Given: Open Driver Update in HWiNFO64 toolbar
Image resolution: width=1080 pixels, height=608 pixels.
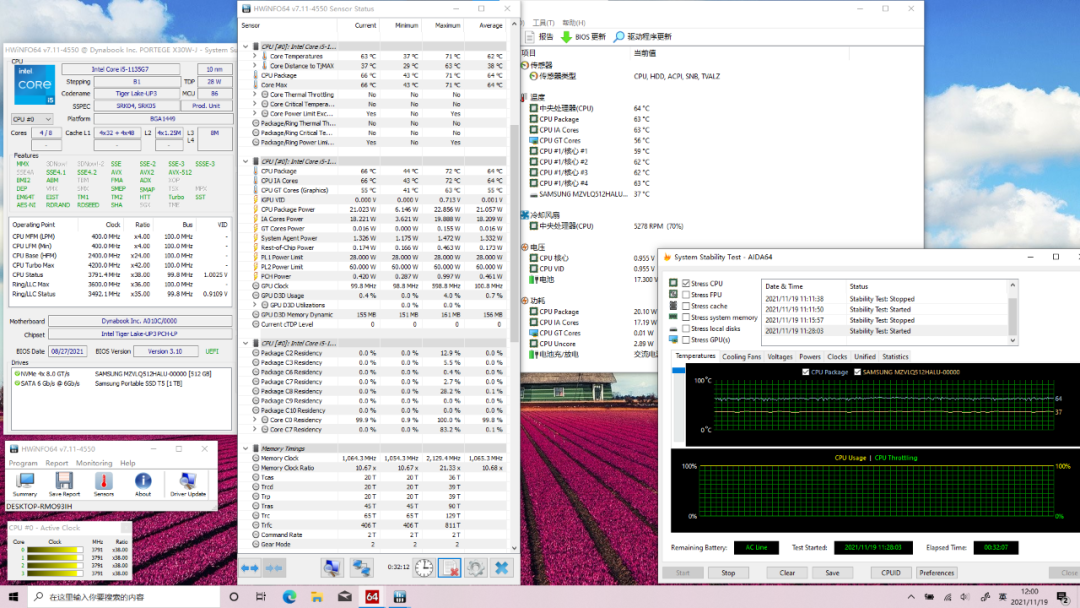Looking at the screenshot, I should pyautogui.click(x=187, y=484).
